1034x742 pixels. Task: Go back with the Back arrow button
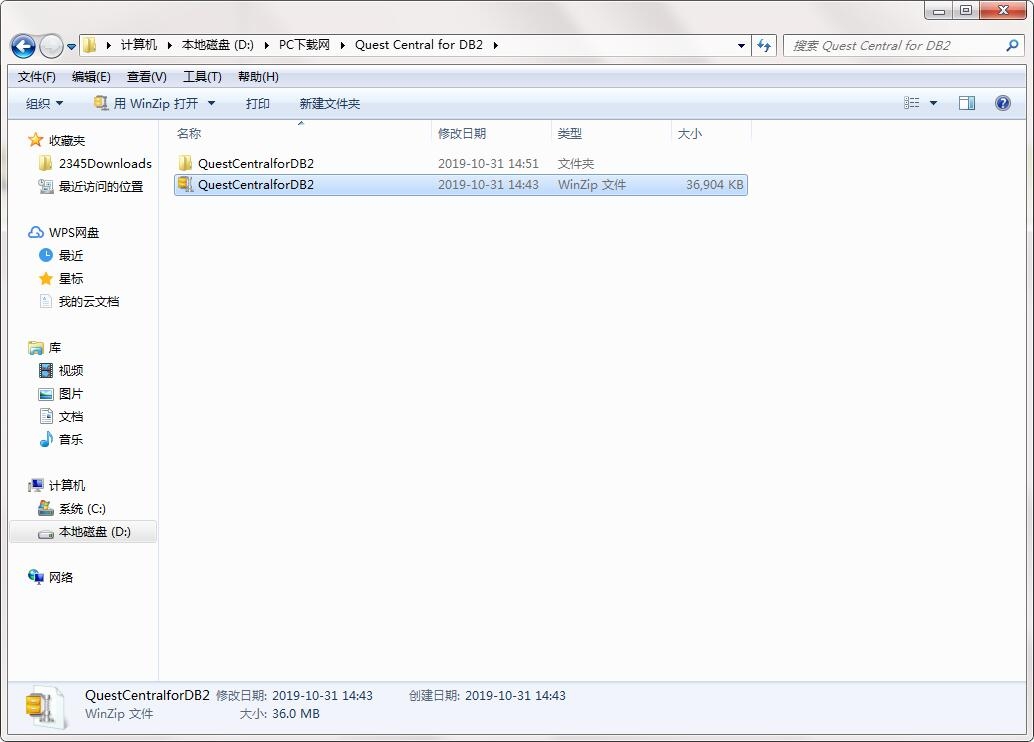23,46
